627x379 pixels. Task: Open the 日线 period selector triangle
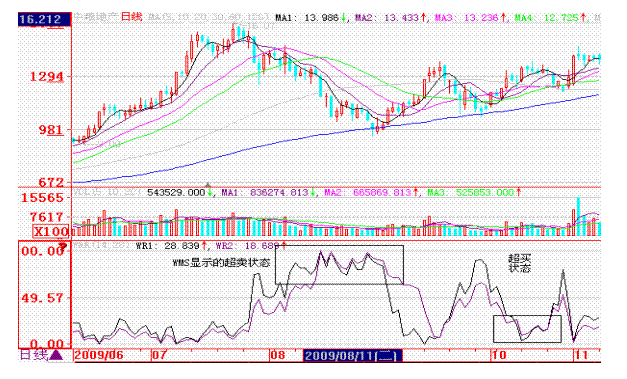click(56, 355)
